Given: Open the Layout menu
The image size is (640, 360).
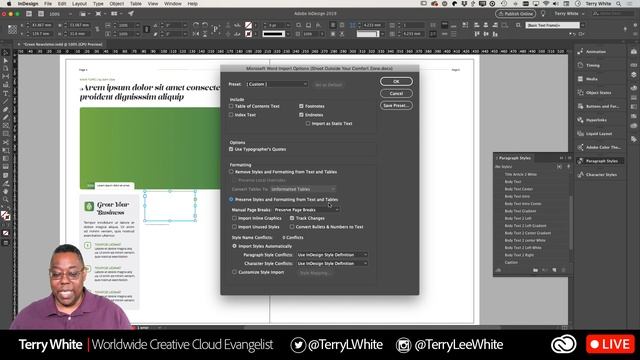Looking at the screenshot, I should point(79,4).
